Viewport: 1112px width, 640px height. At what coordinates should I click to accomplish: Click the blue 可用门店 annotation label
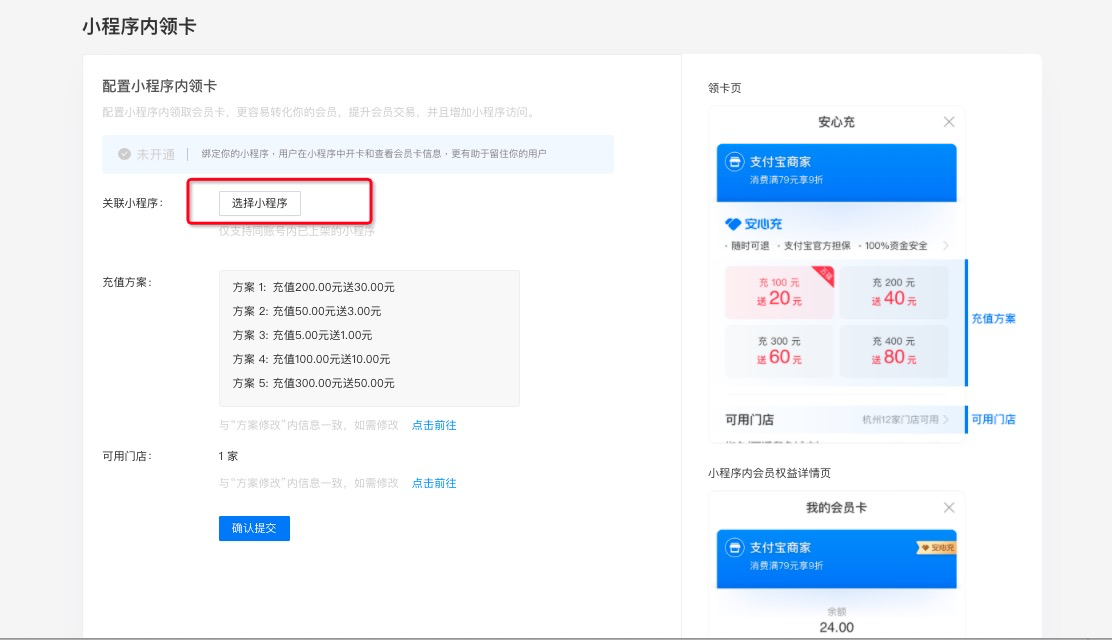tap(993, 419)
